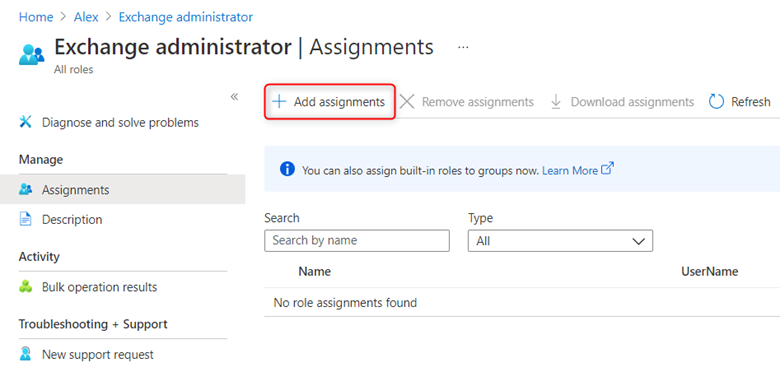Collapse the sidebar with the double chevron
The height and width of the screenshot is (372, 780).
click(234, 96)
